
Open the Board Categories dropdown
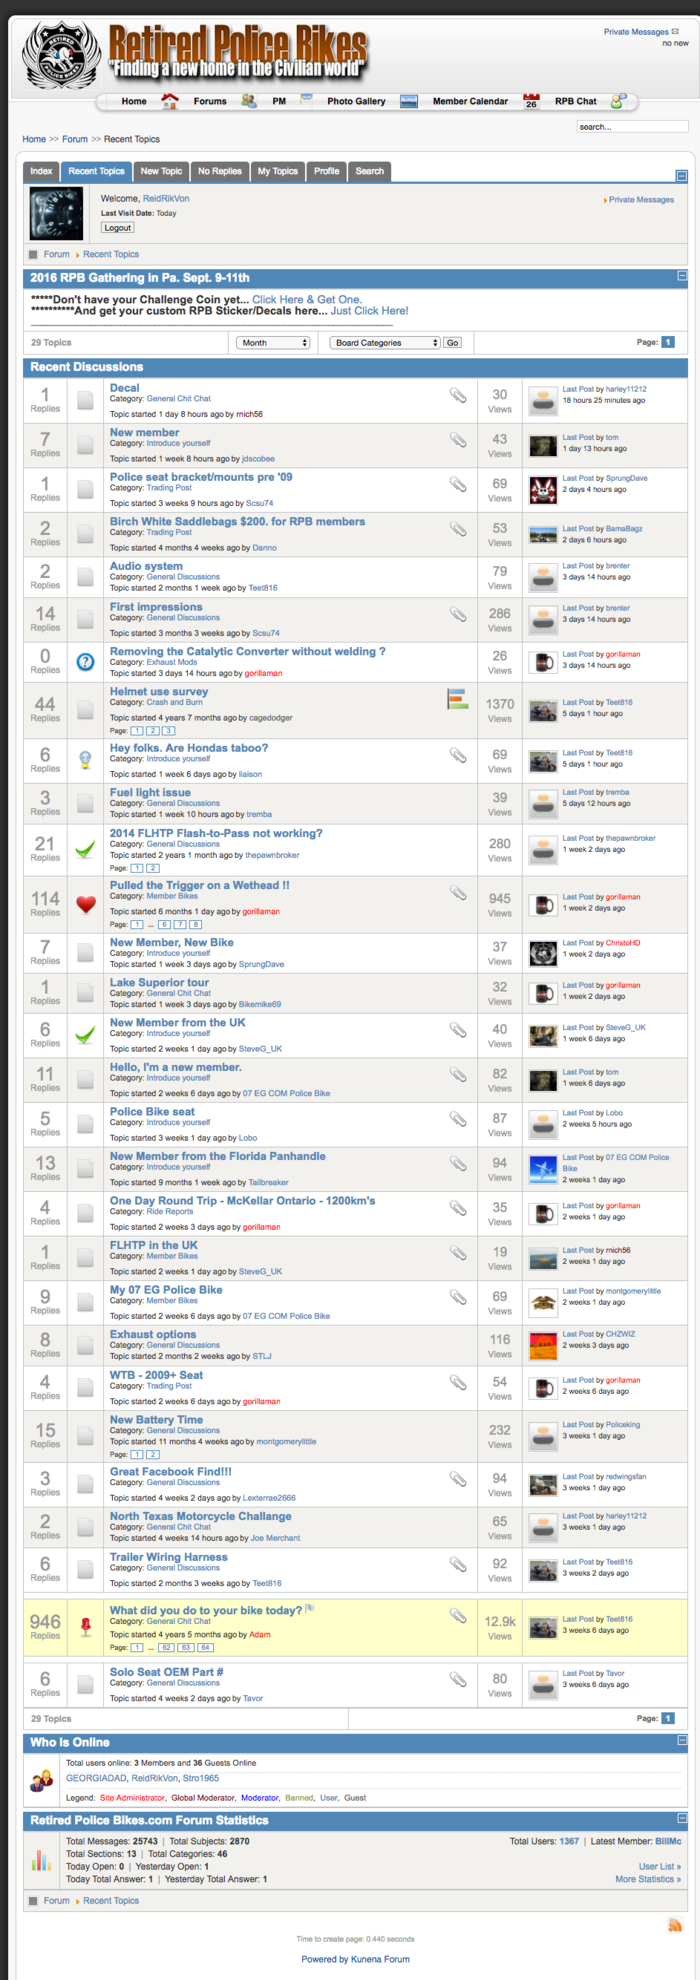pos(385,343)
